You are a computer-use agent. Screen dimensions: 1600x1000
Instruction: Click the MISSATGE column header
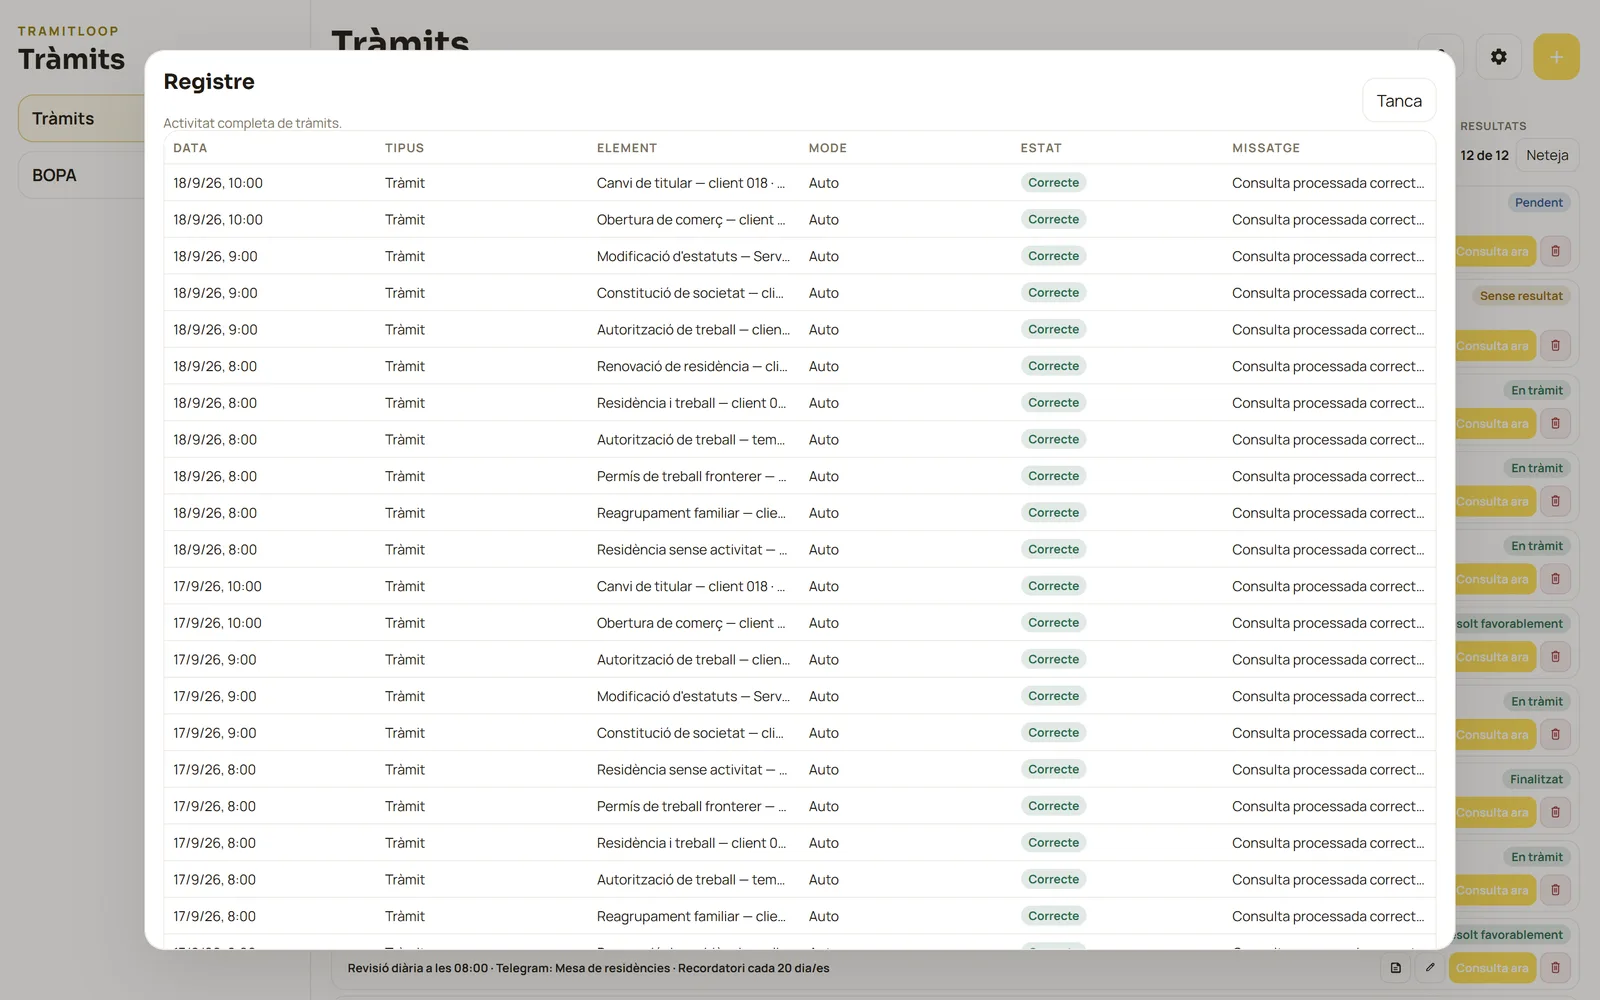pos(1266,148)
